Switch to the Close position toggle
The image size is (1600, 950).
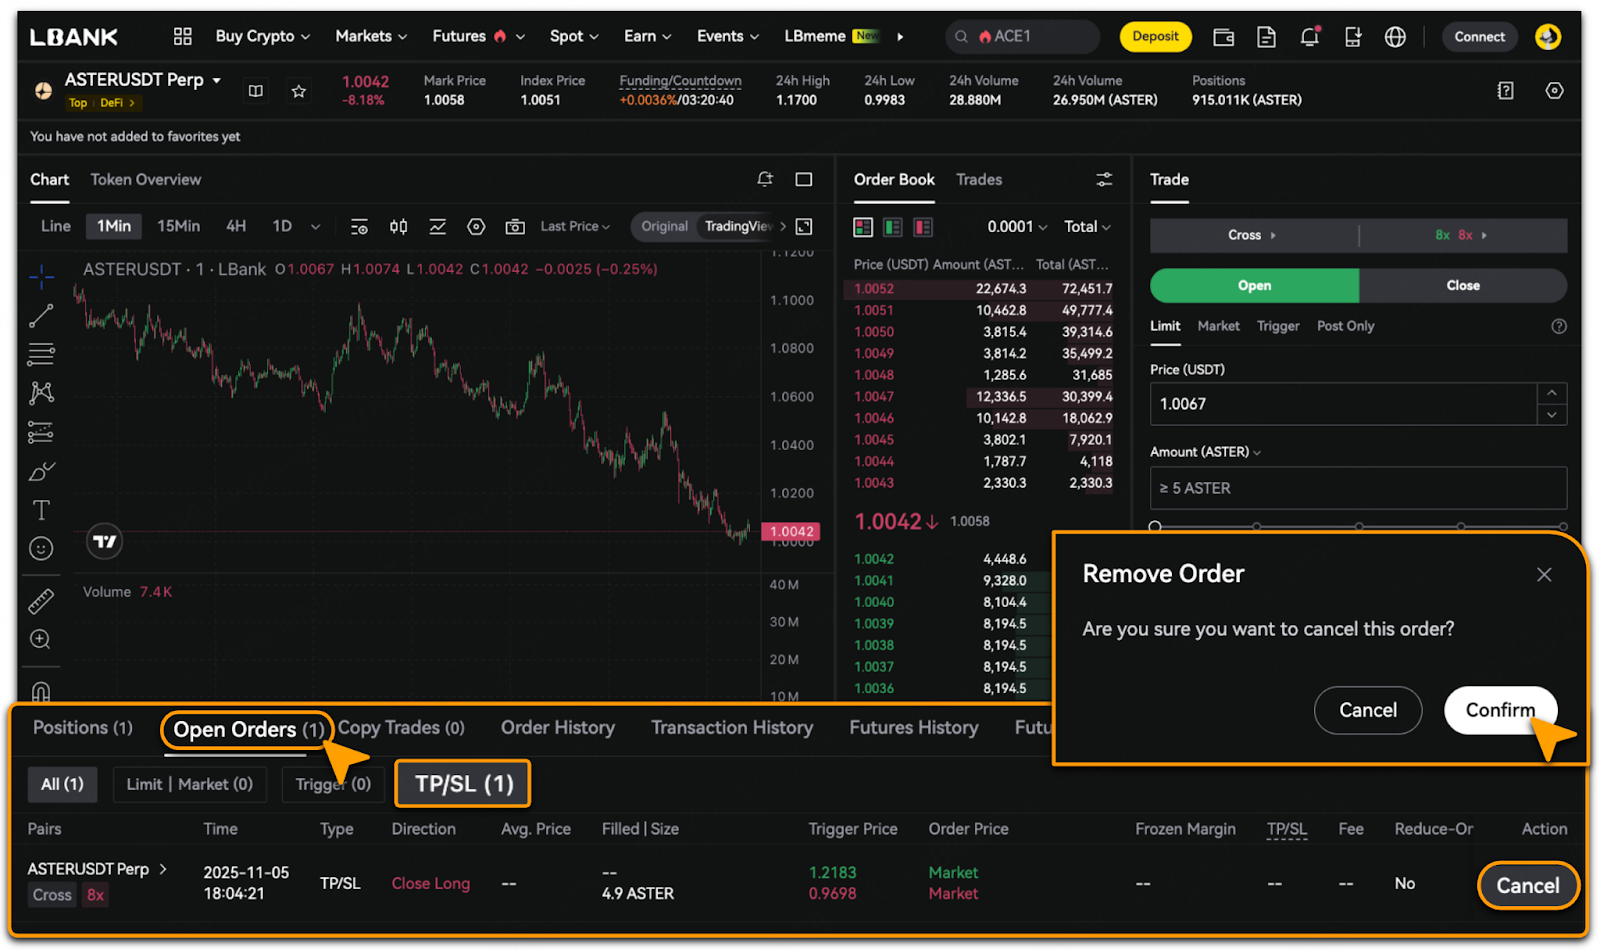pyautogui.click(x=1462, y=286)
